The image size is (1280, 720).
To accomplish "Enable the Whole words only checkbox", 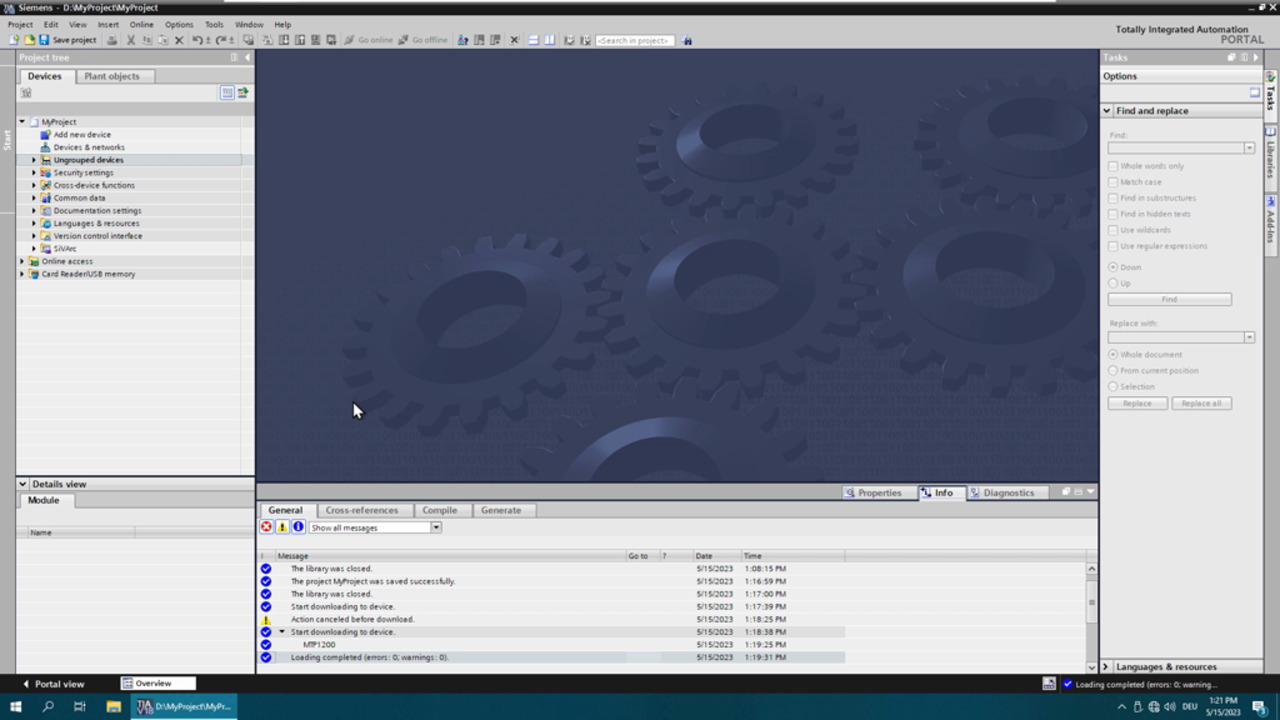I will (x=1113, y=166).
